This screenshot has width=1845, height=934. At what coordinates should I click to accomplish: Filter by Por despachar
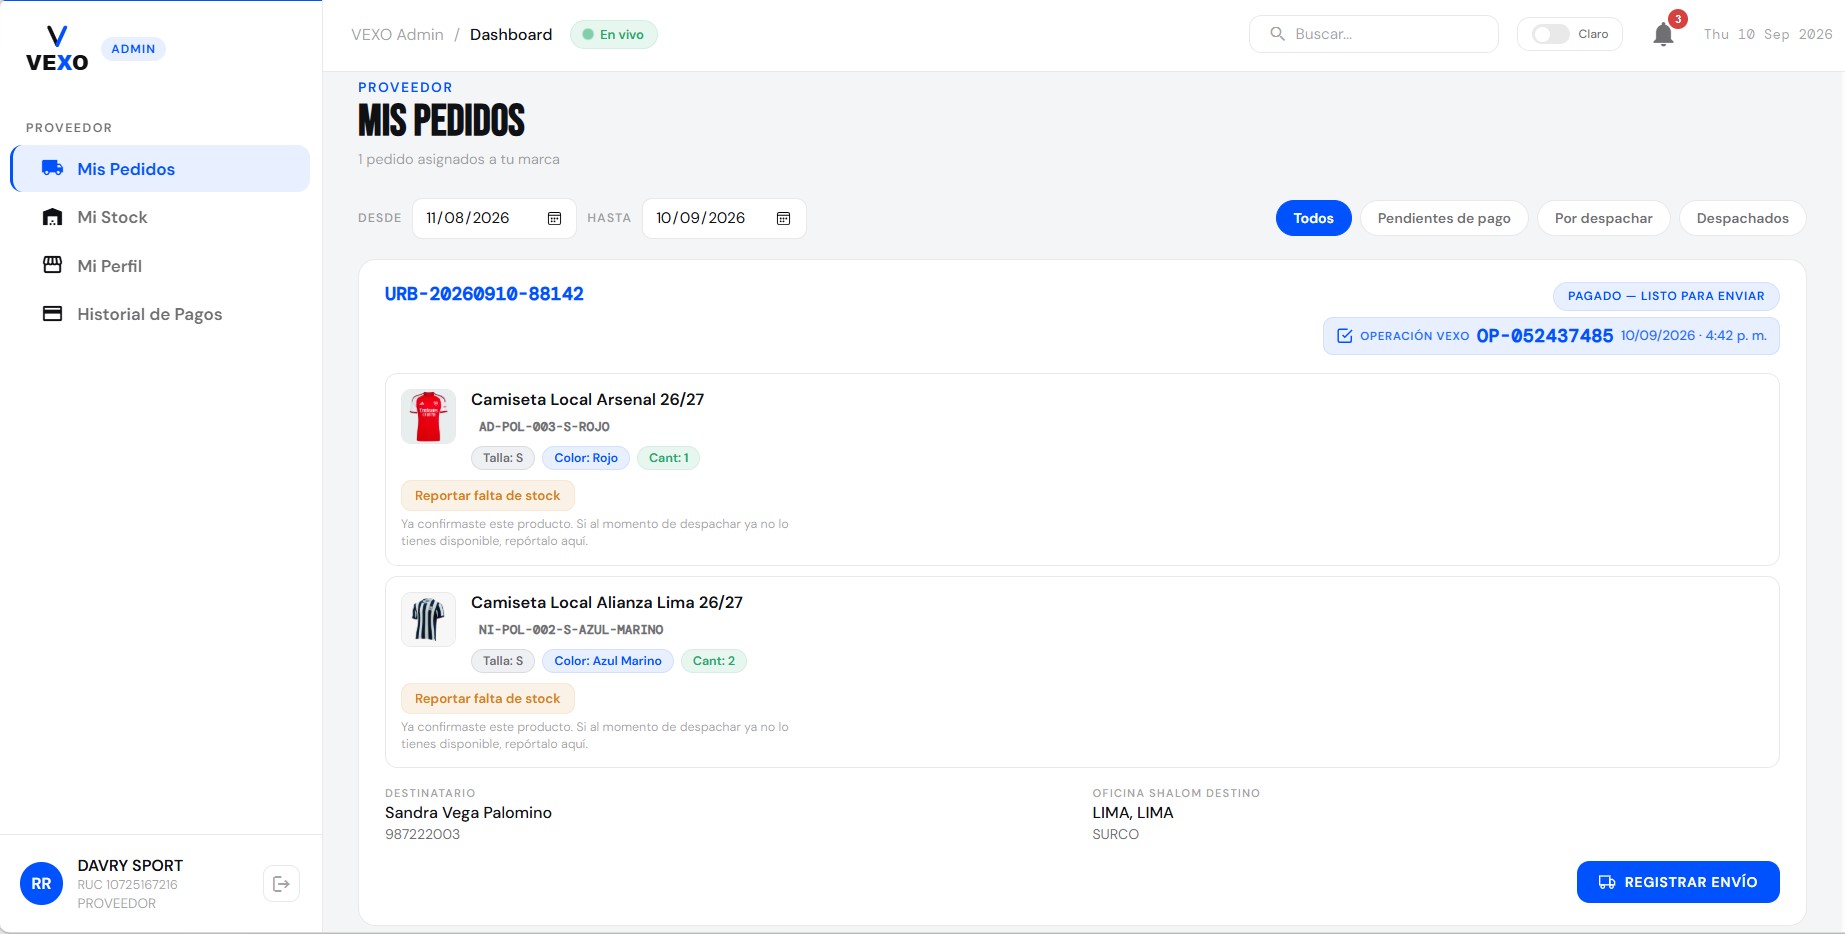(1603, 218)
